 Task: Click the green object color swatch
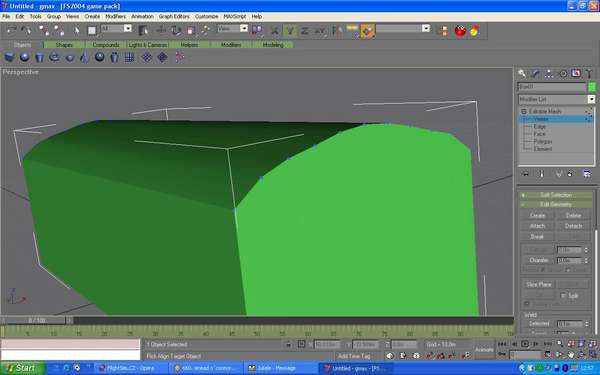pyautogui.click(x=592, y=87)
